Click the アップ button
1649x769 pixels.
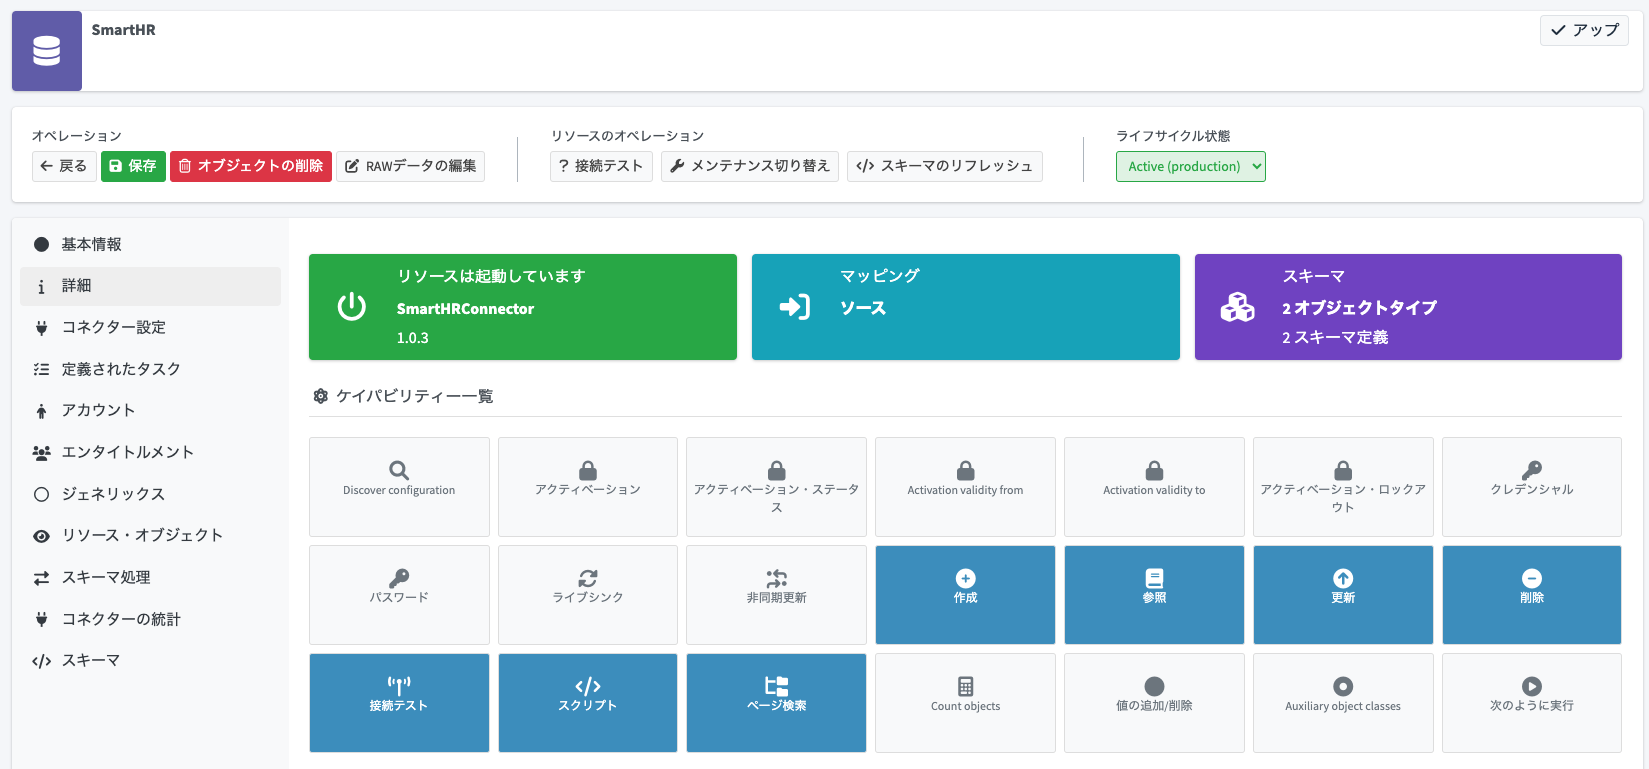(x=1584, y=30)
